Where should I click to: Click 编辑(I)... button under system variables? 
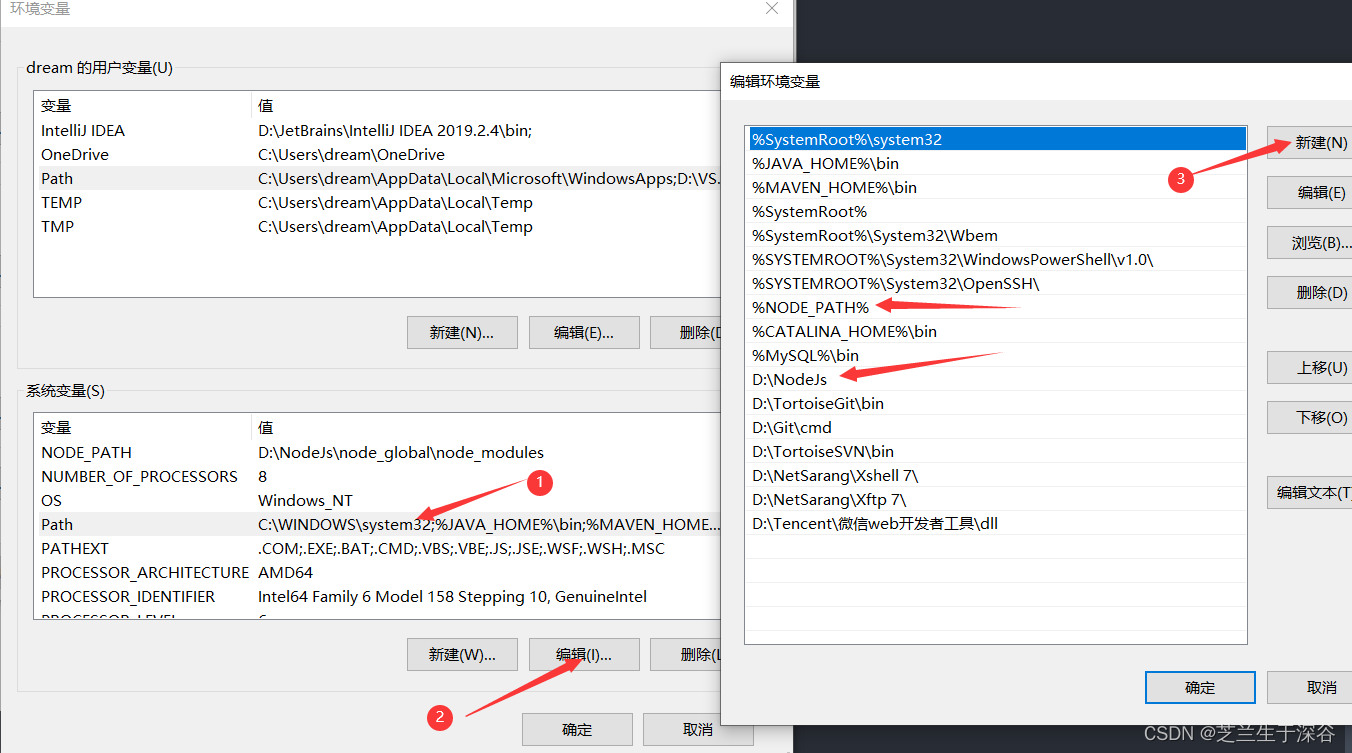pyautogui.click(x=584, y=655)
